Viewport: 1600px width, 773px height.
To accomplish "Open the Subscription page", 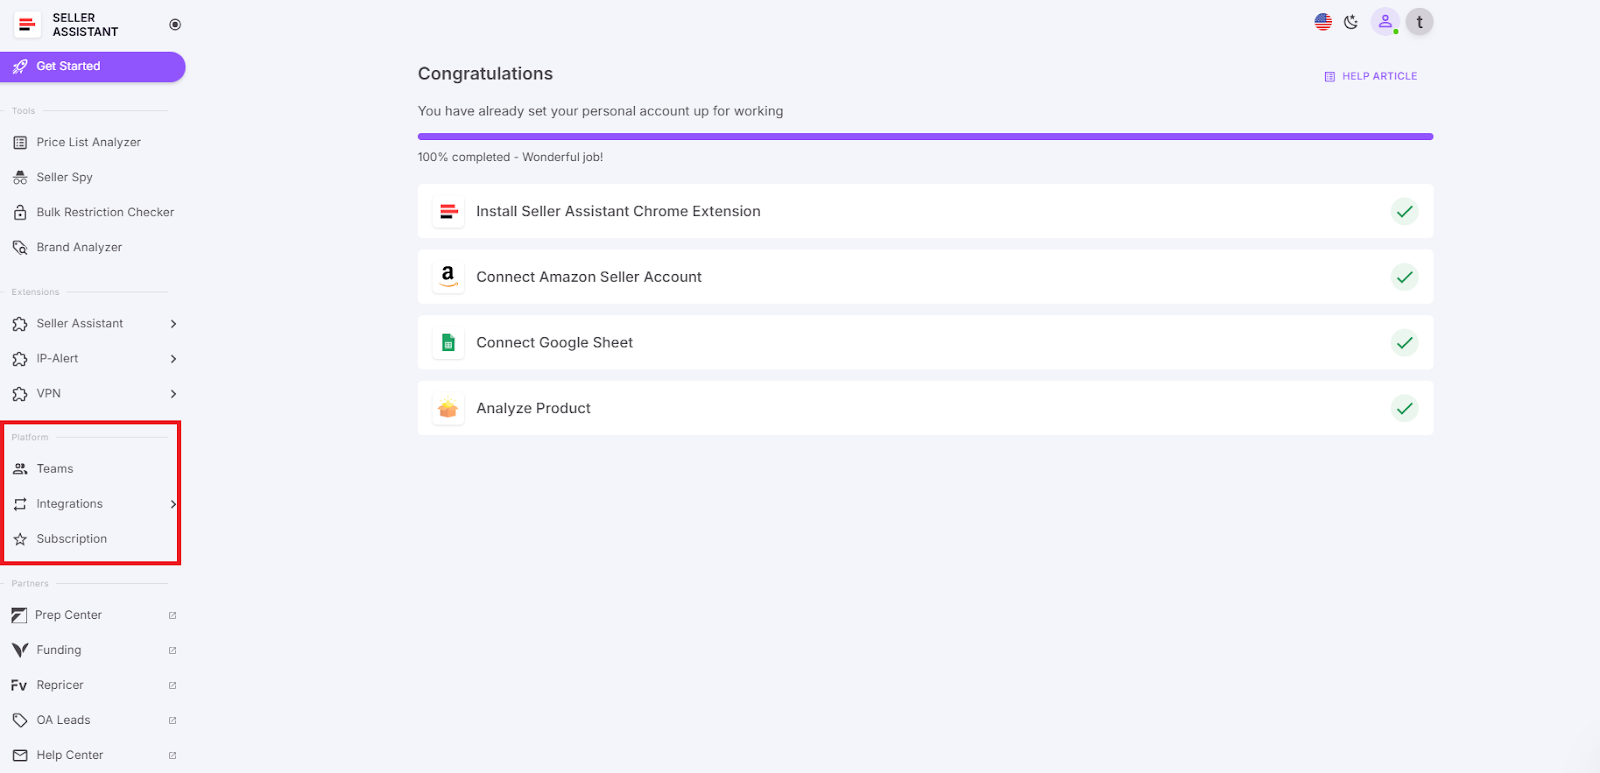I will (71, 539).
